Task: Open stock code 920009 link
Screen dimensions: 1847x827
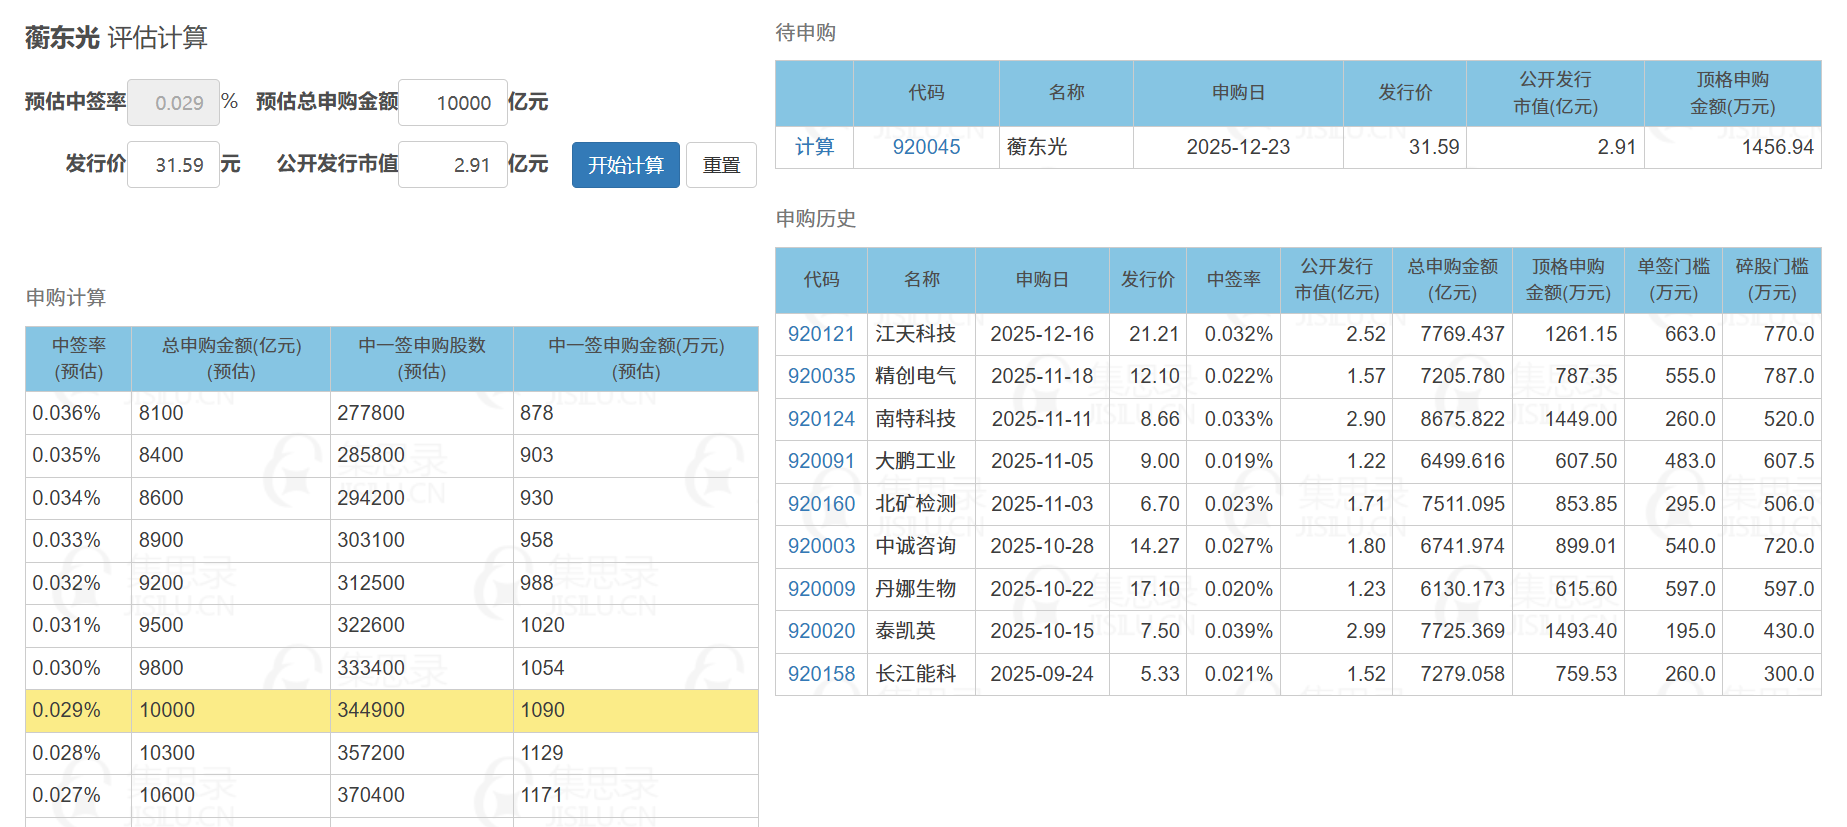Action: tap(821, 589)
